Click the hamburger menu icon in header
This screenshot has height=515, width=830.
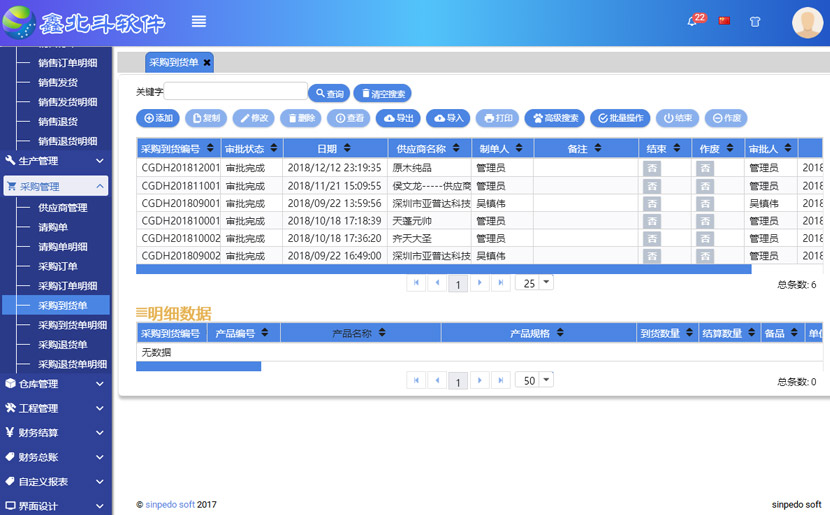point(199,21)
